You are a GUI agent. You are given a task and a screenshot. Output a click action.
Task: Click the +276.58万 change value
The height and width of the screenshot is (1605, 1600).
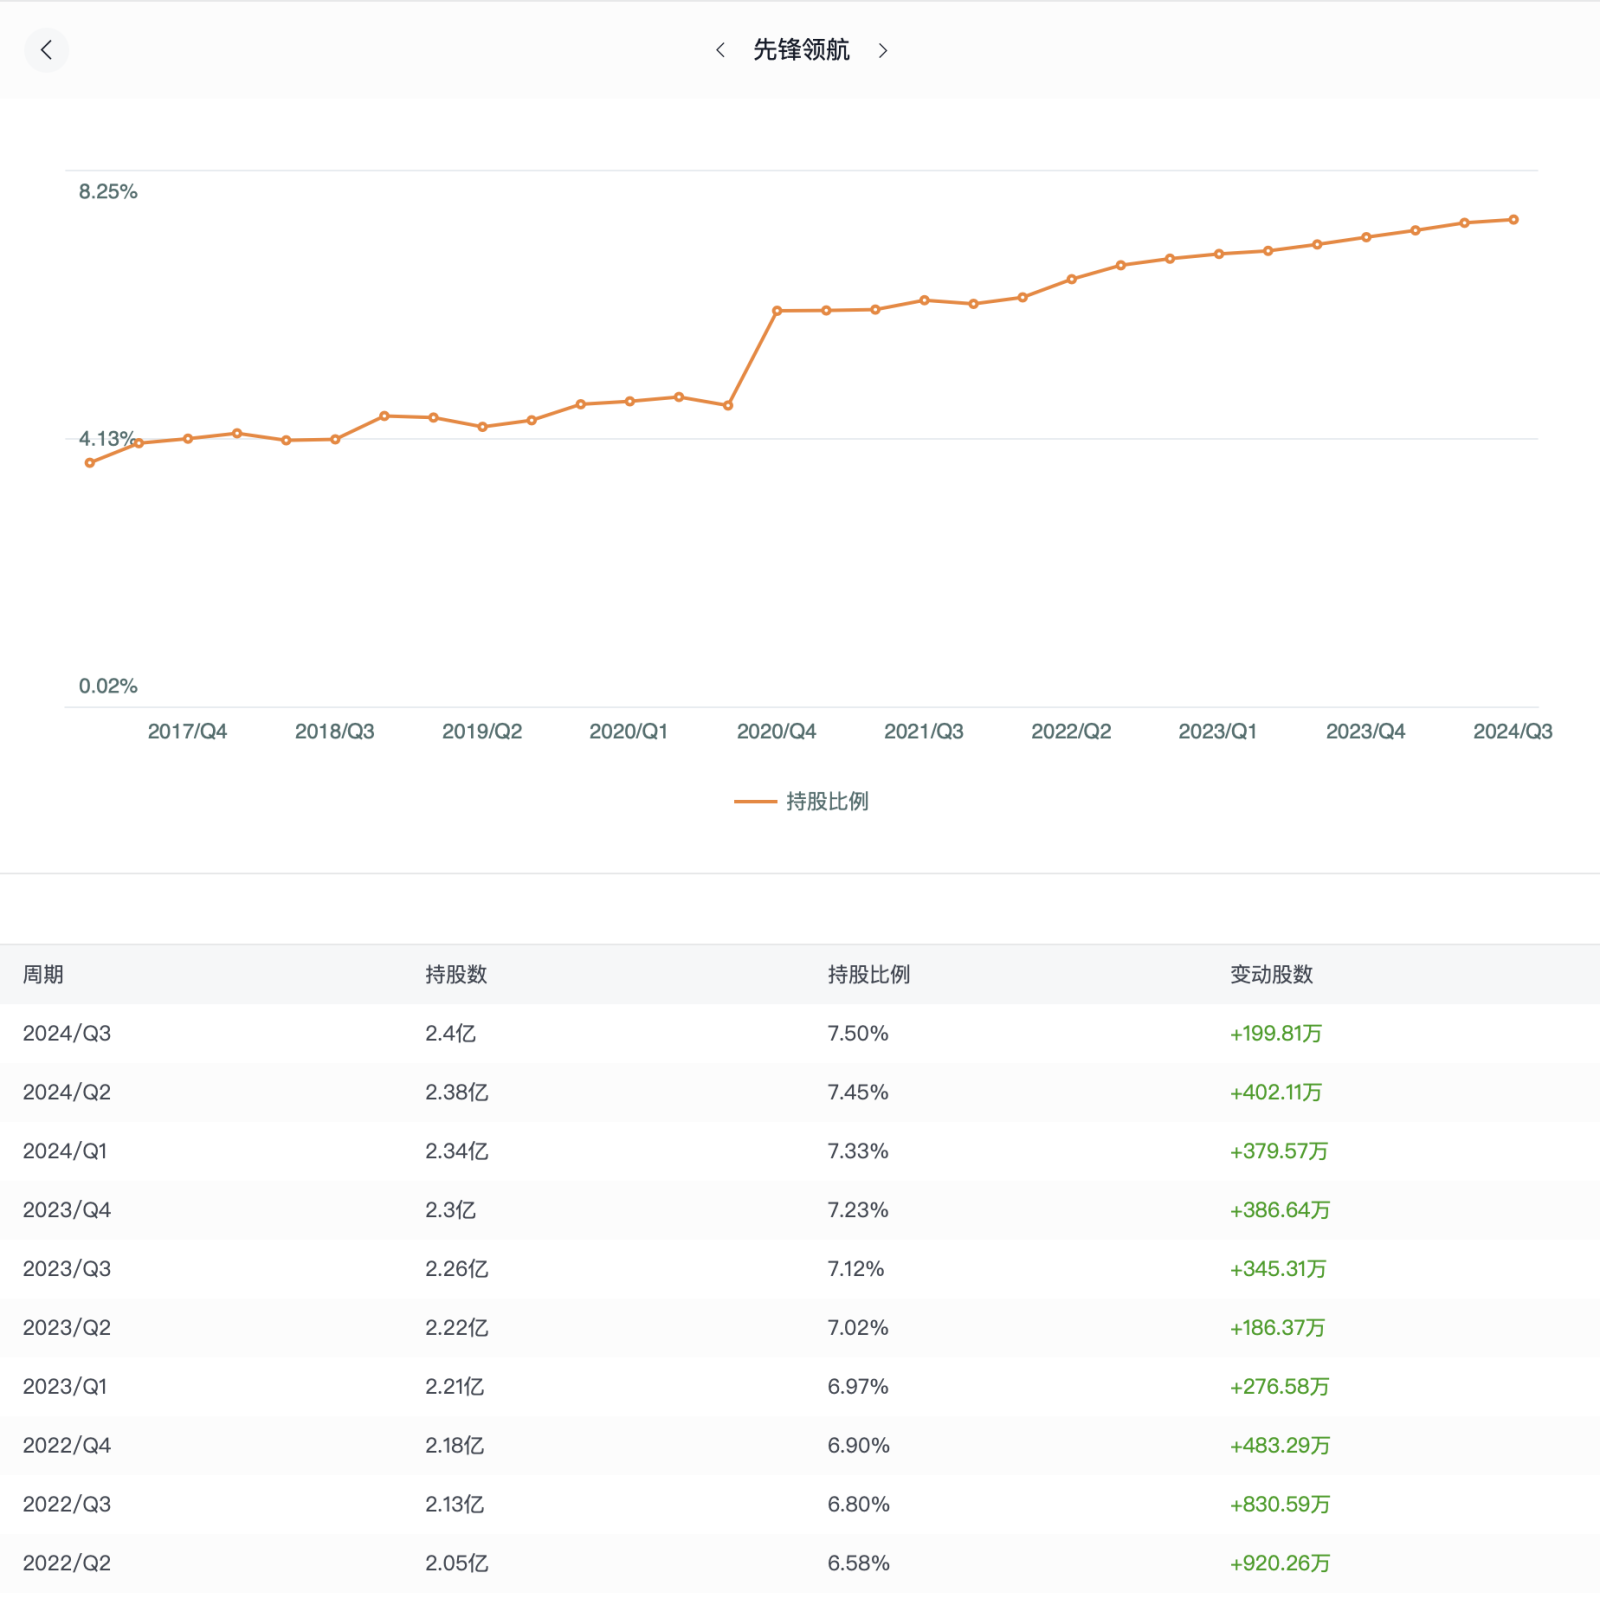[x=1279, y=1387]
